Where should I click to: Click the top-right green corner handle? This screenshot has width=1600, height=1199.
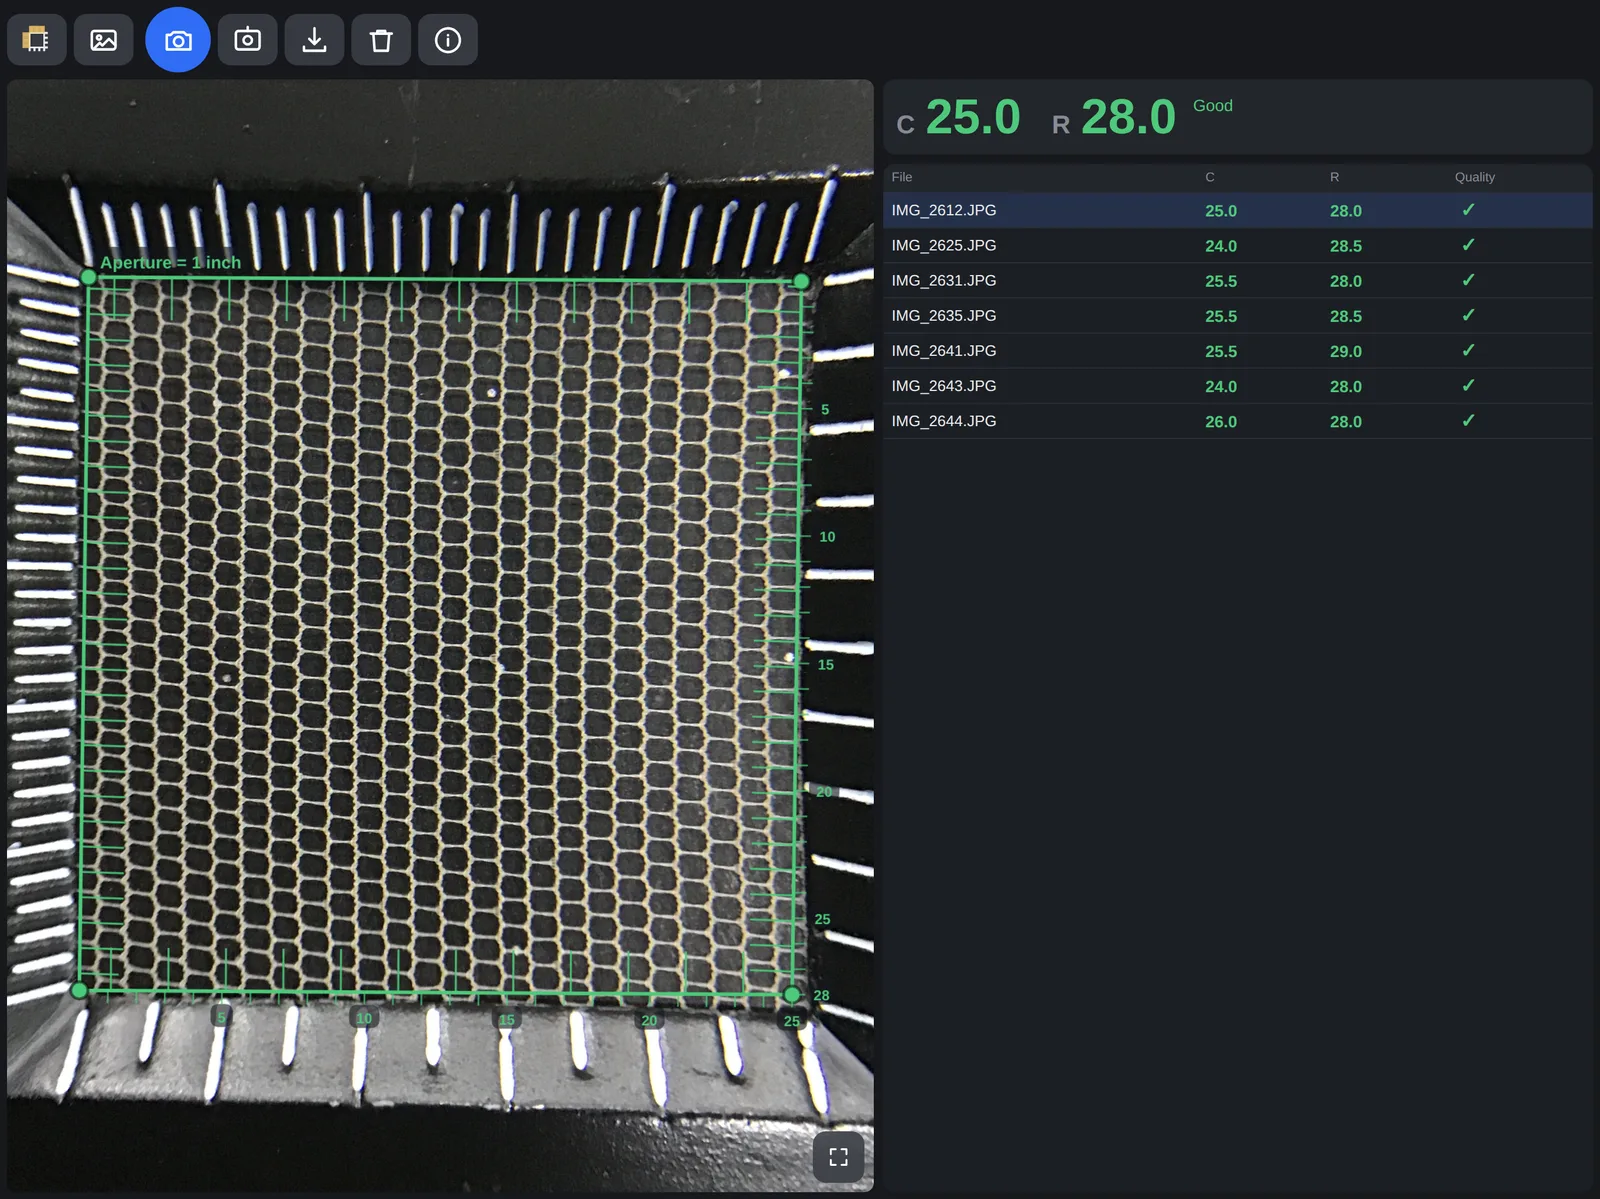(x=802, y=282)
